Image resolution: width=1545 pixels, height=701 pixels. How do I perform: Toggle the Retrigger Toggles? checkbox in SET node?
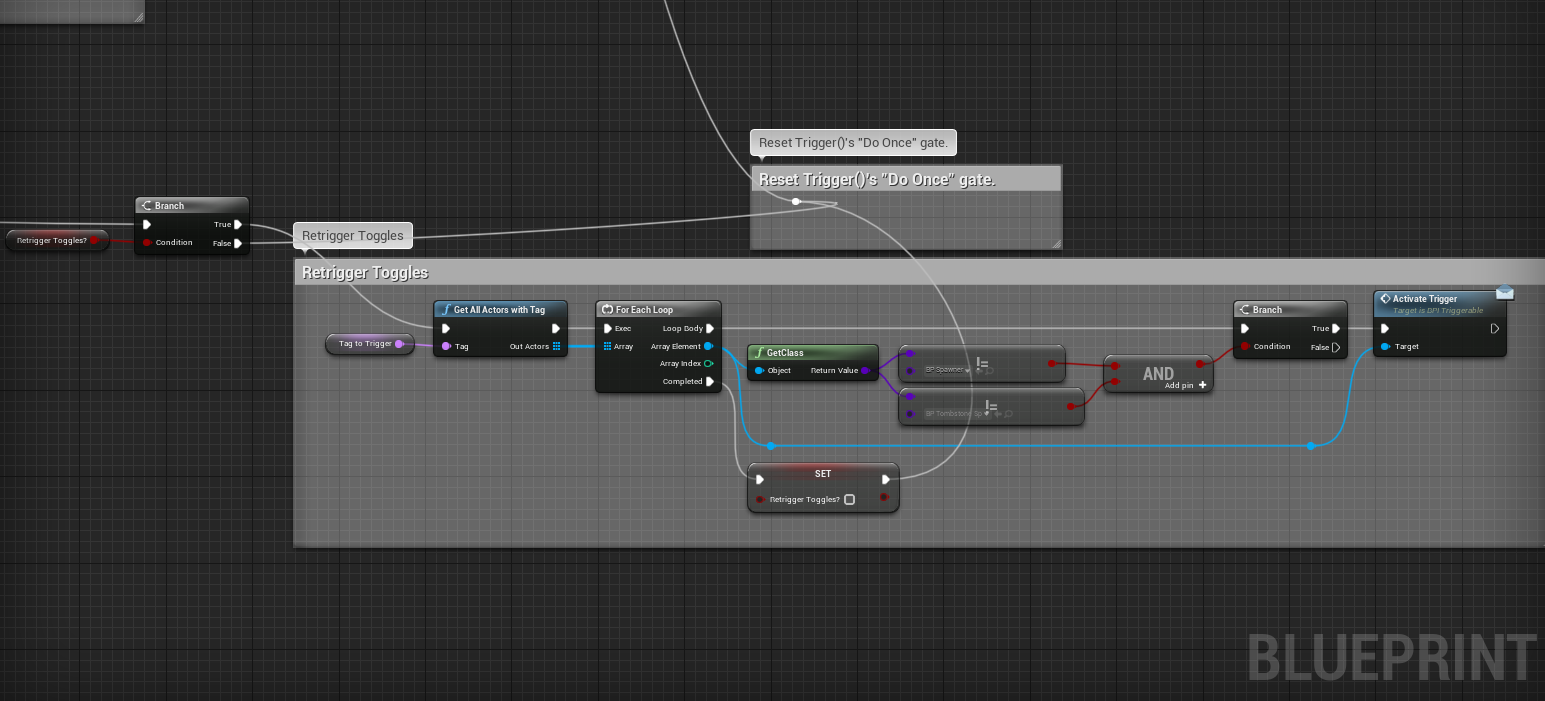(x=849, y=499)
